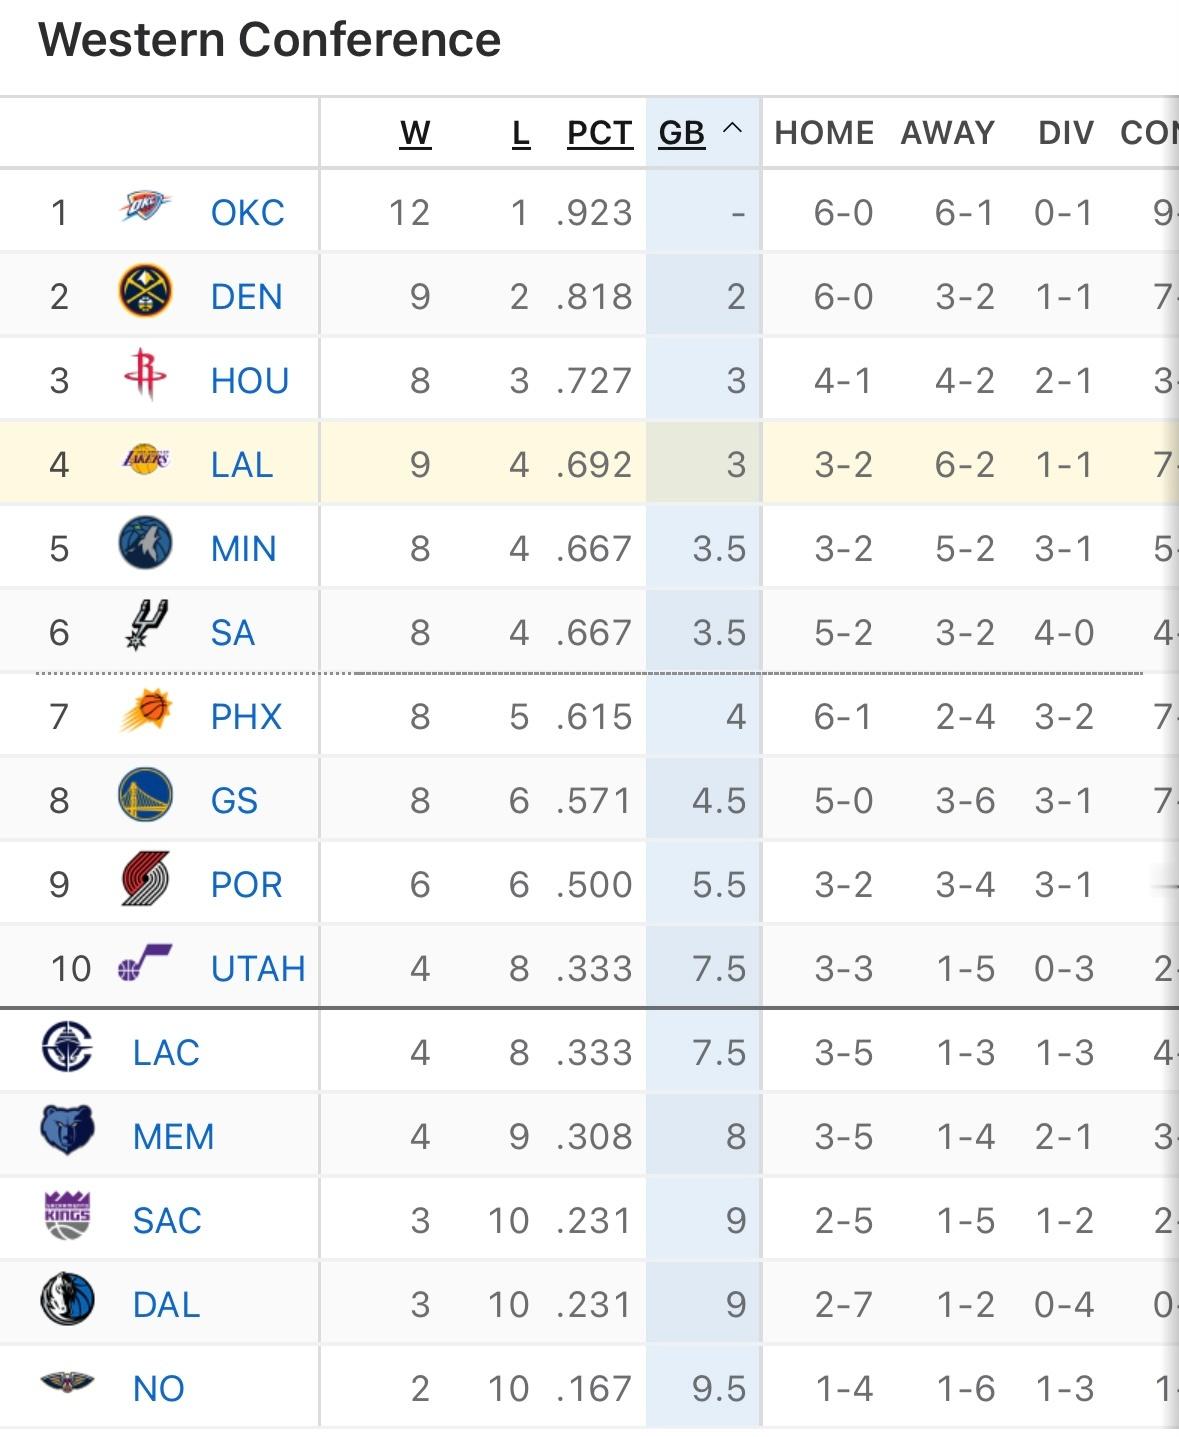Viewport: 1179px width, 1437px height.
Task: Click the Memphis Grizzlies logo
Action: point(67,1131)
